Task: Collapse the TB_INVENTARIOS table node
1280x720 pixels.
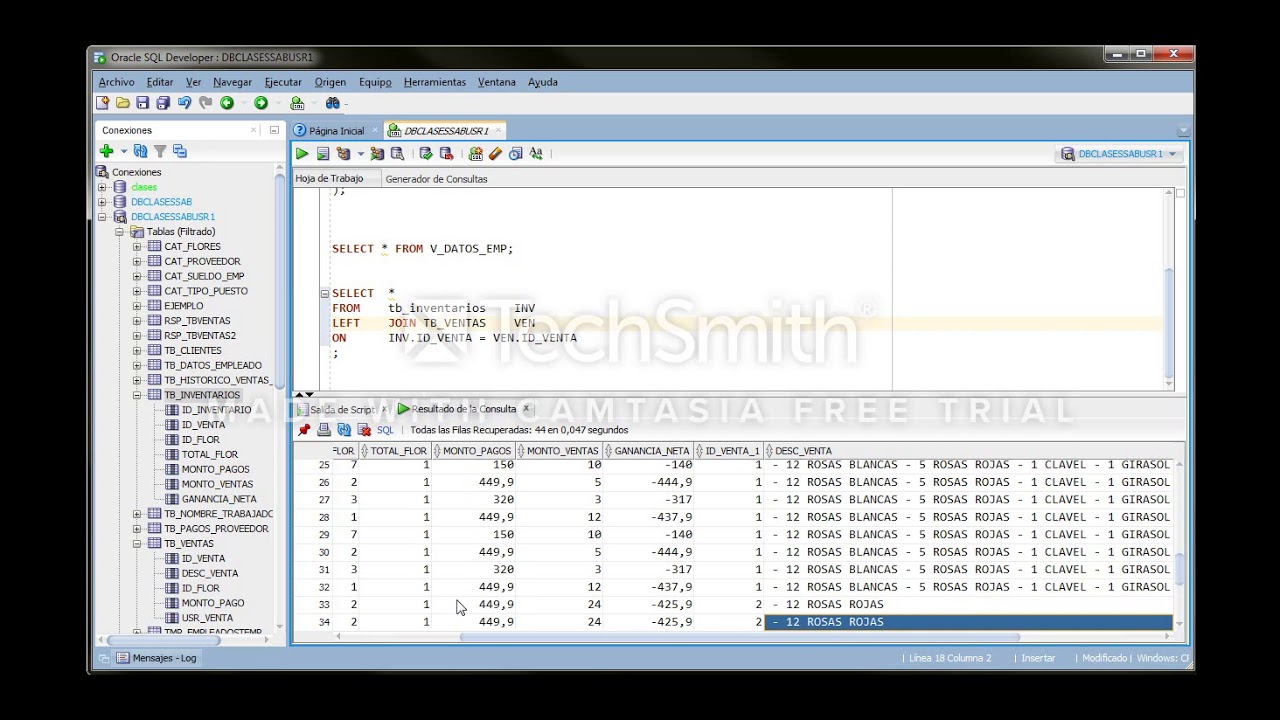Action: click(137, 395)
